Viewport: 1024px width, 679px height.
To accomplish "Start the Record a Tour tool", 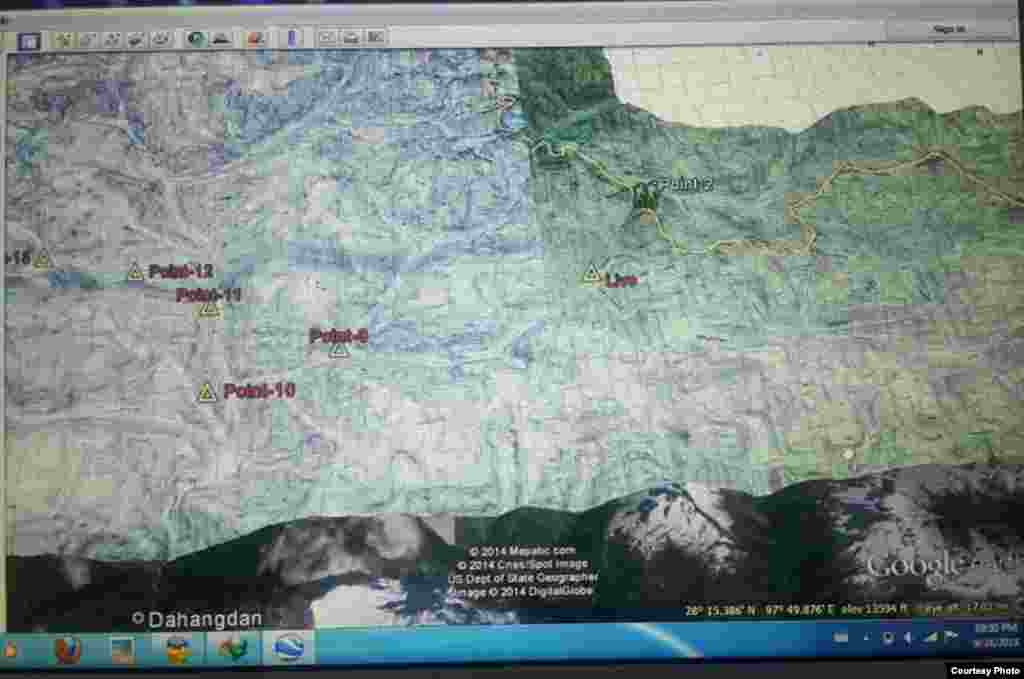I will coord(160,40).
